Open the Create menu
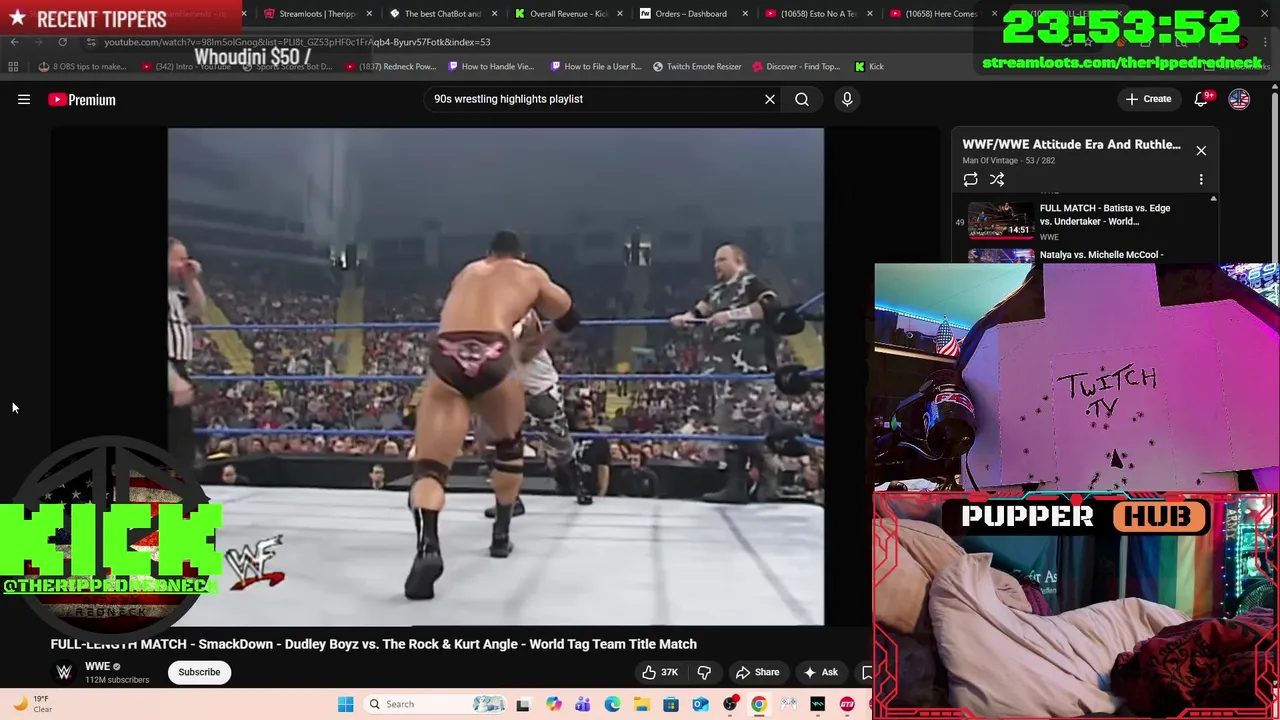 pyautogui.click(x=1148, y=99)
